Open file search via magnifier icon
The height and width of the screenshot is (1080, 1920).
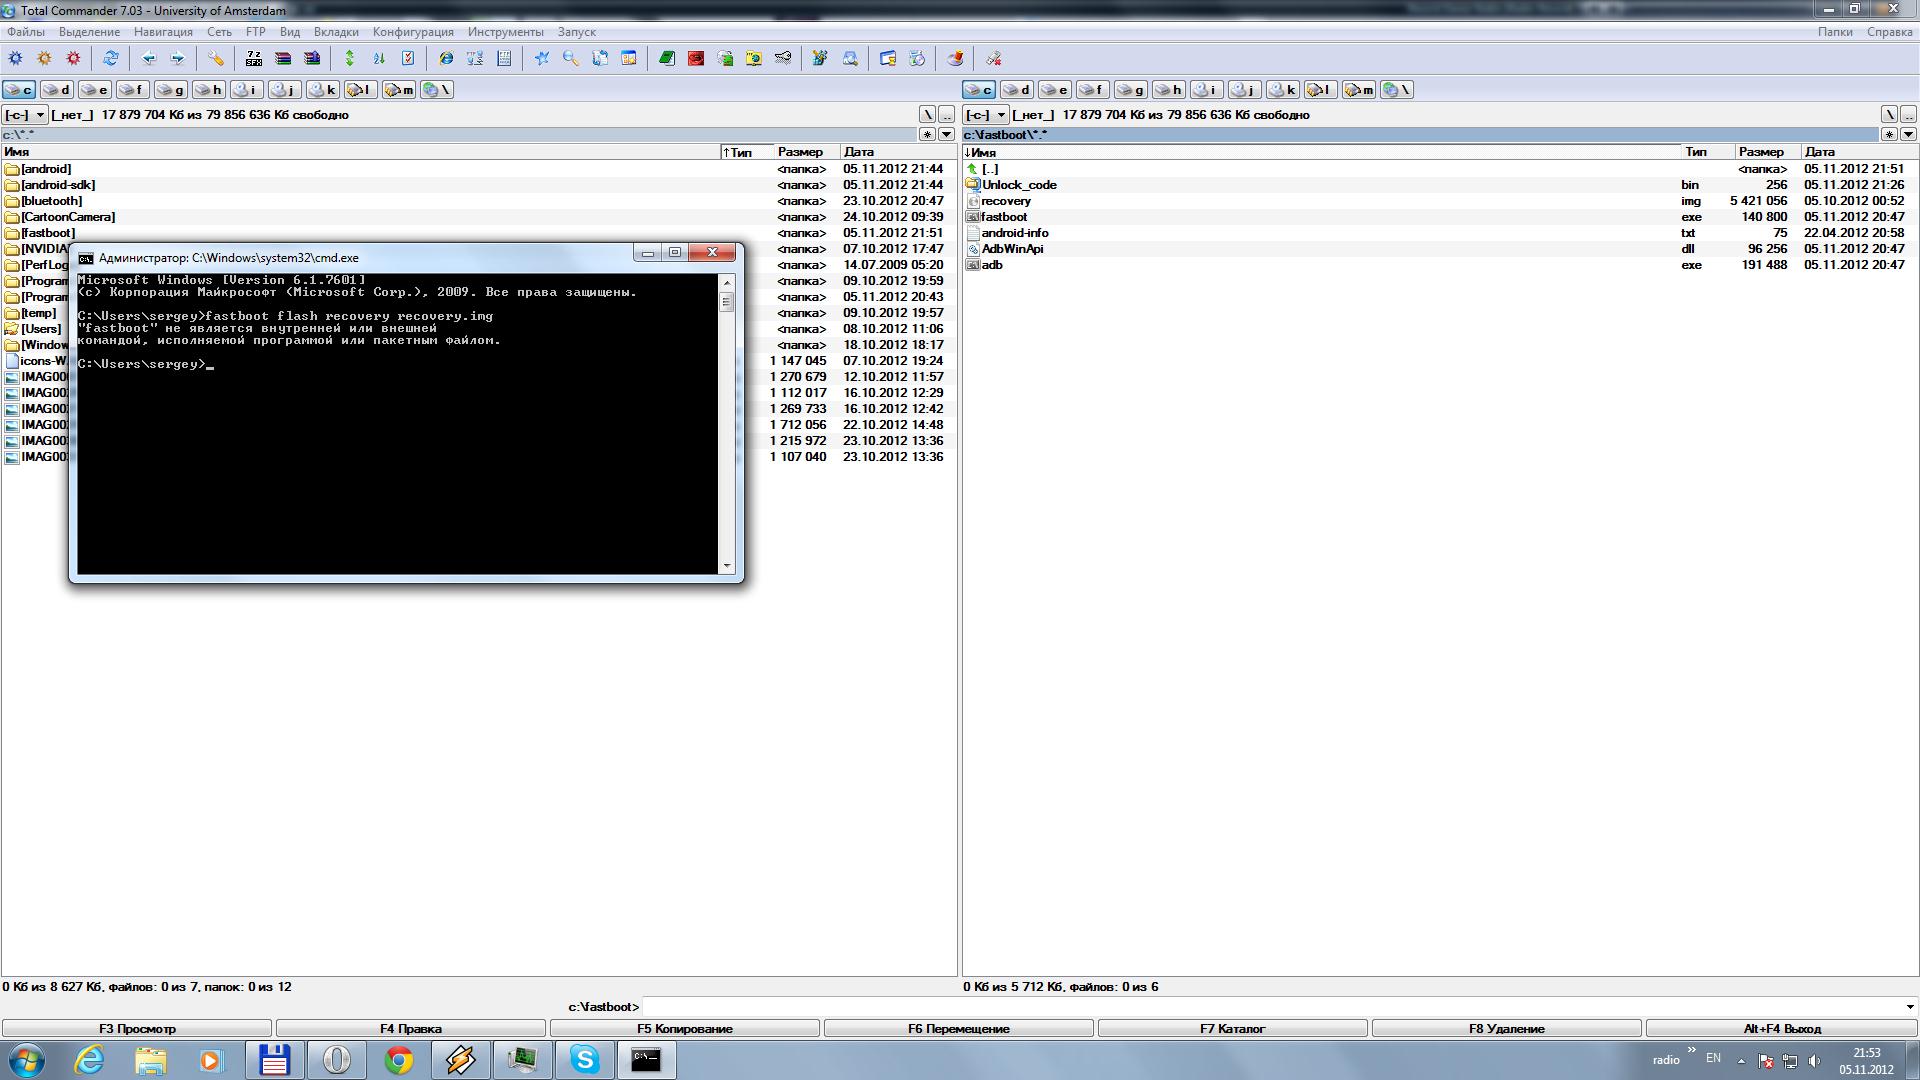pos(571,59)
